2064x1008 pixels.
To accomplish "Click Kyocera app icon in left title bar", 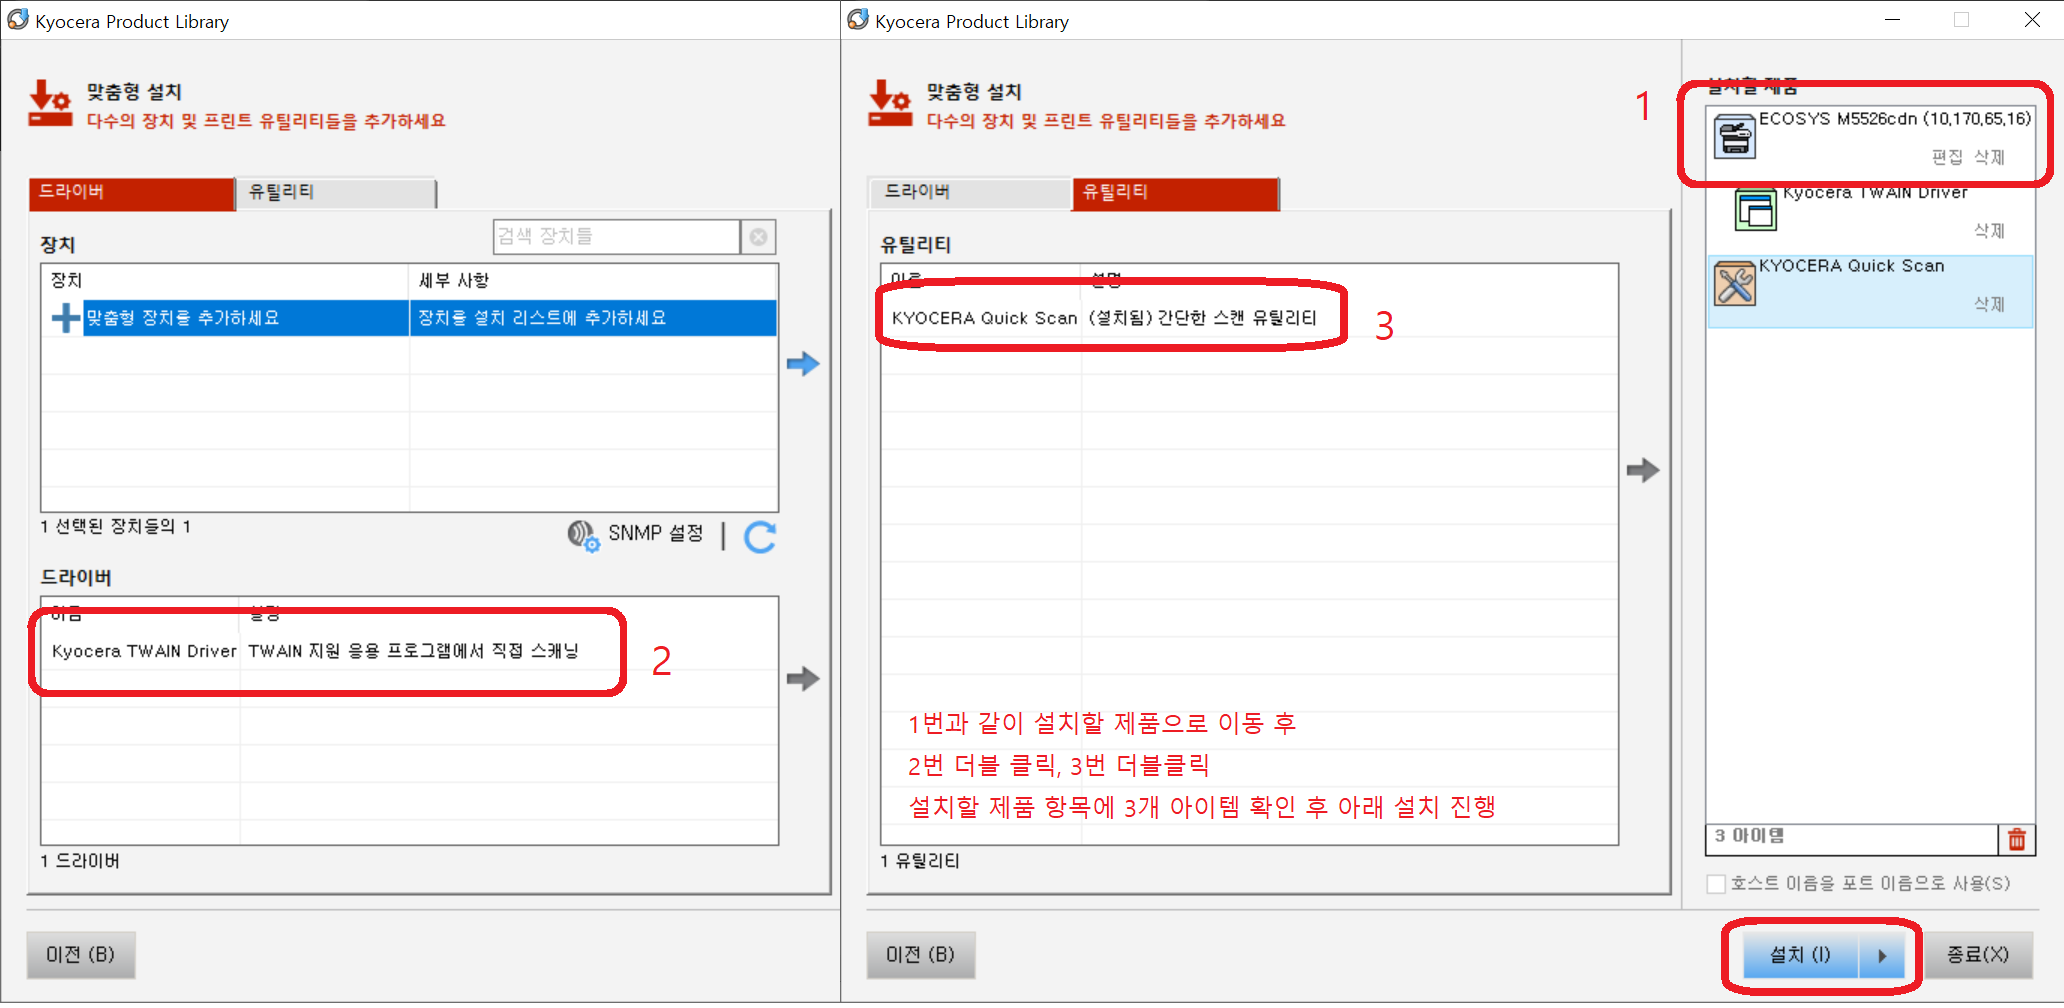I will [x=18, y=20].
